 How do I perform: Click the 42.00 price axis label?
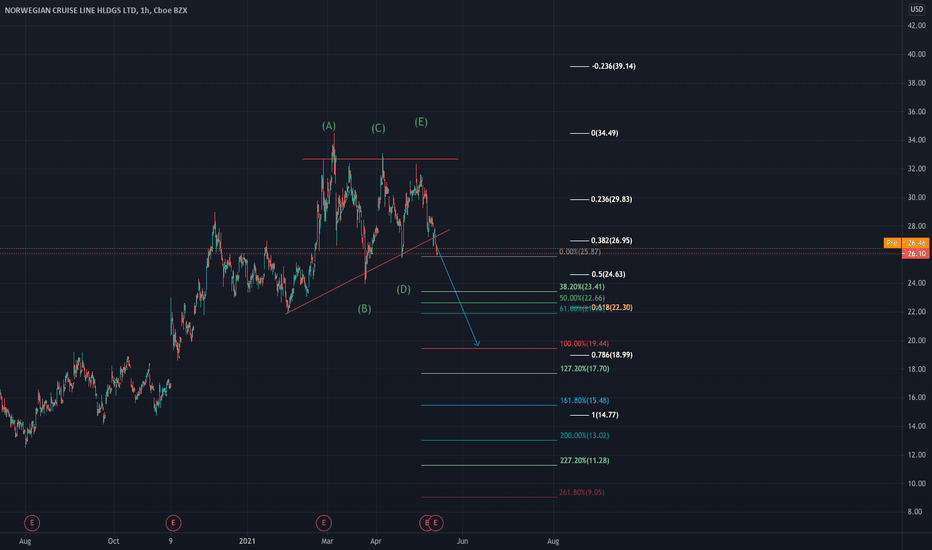[916, 26]
